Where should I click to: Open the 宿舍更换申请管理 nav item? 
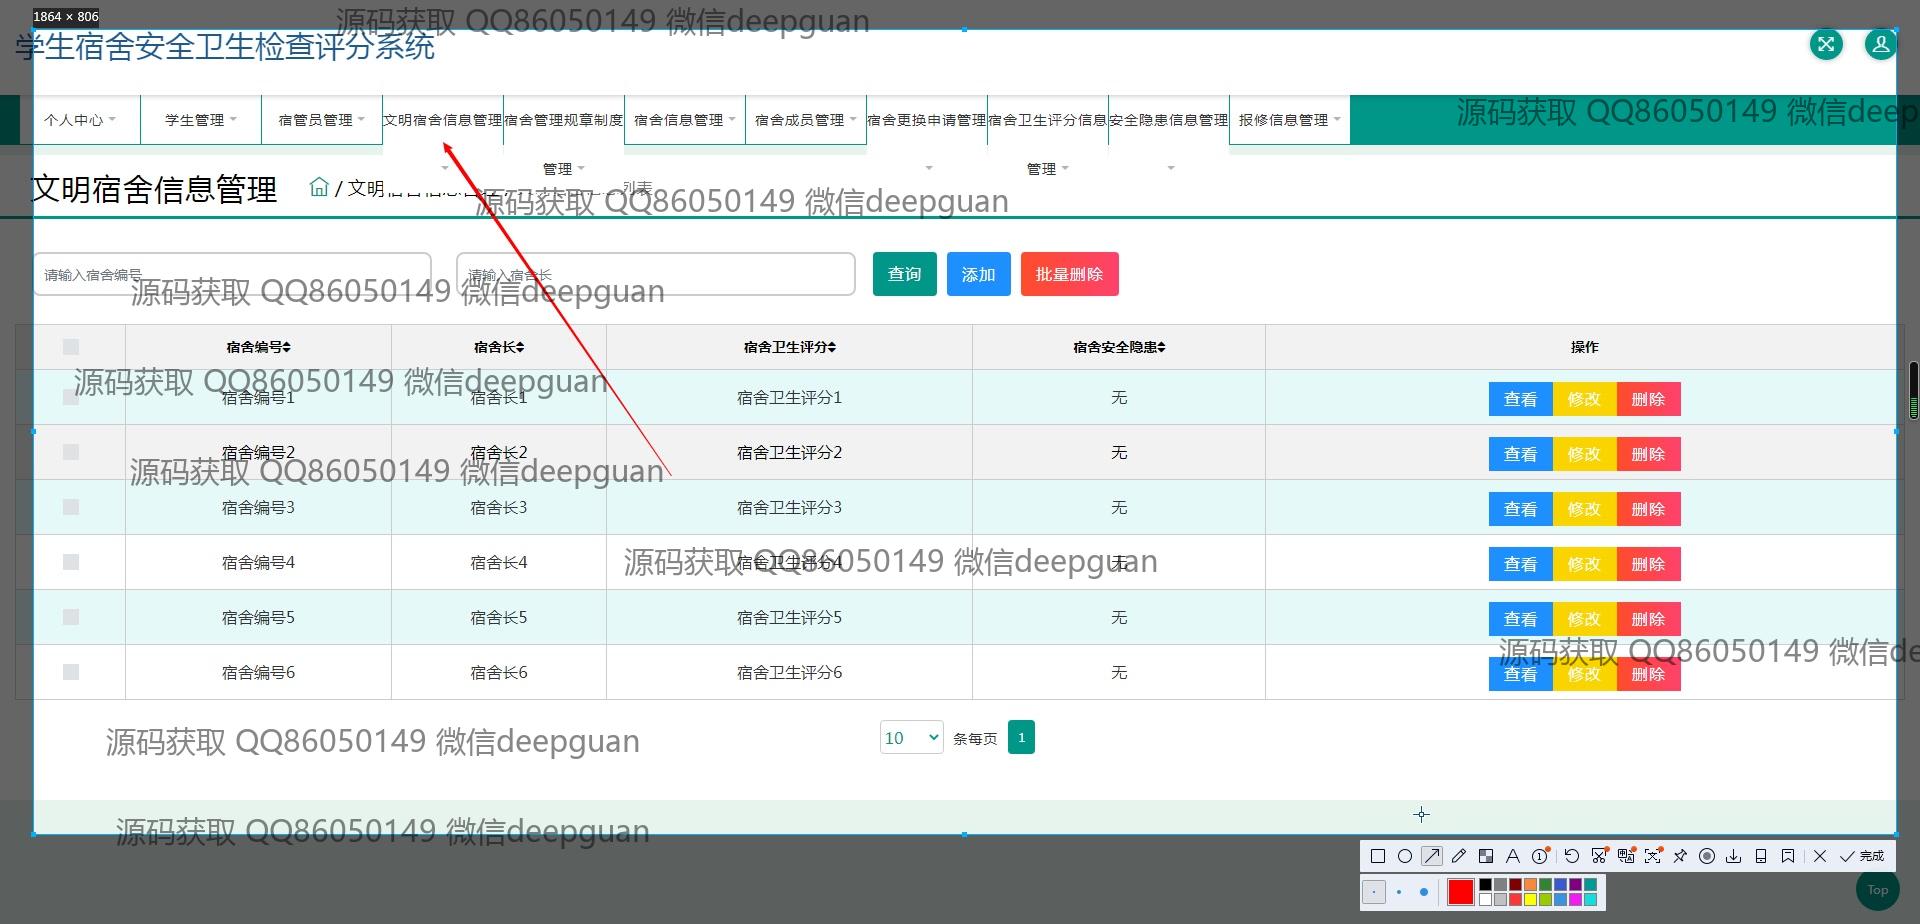click(x=927, y=120)
